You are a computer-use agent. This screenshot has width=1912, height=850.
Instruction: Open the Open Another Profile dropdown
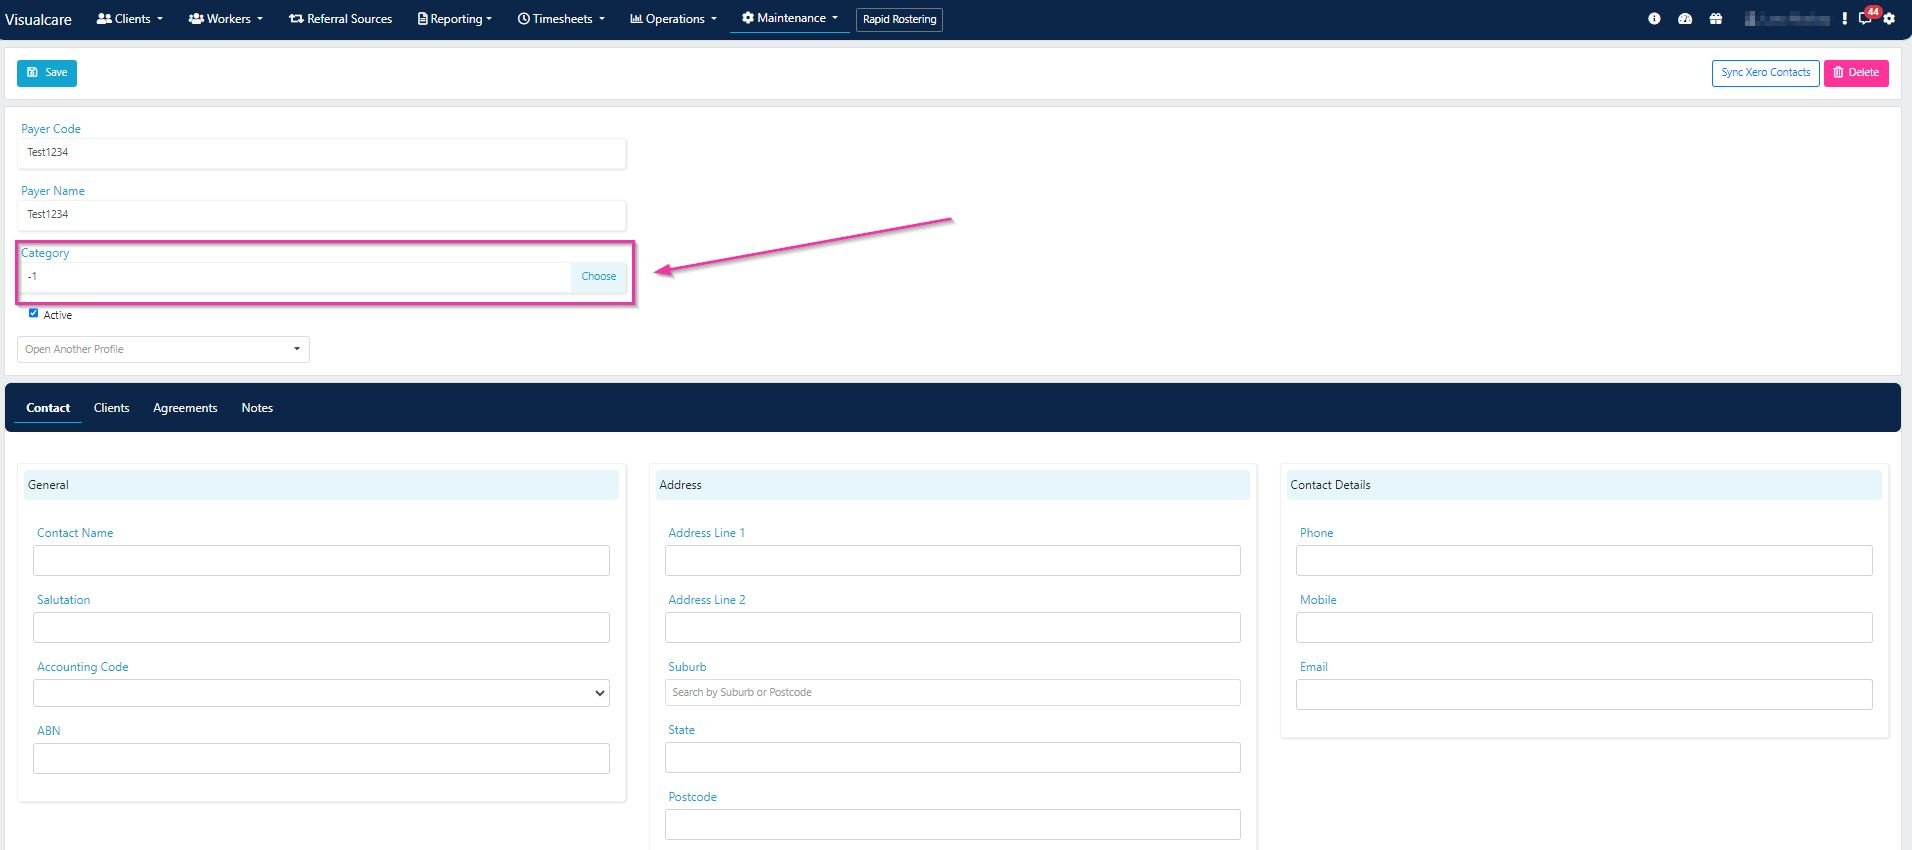coord(163,349)
